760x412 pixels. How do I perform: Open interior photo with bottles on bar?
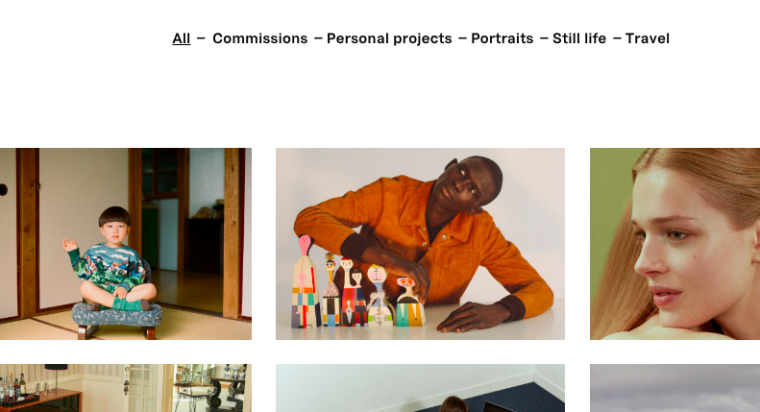click(x=126, y=388)
